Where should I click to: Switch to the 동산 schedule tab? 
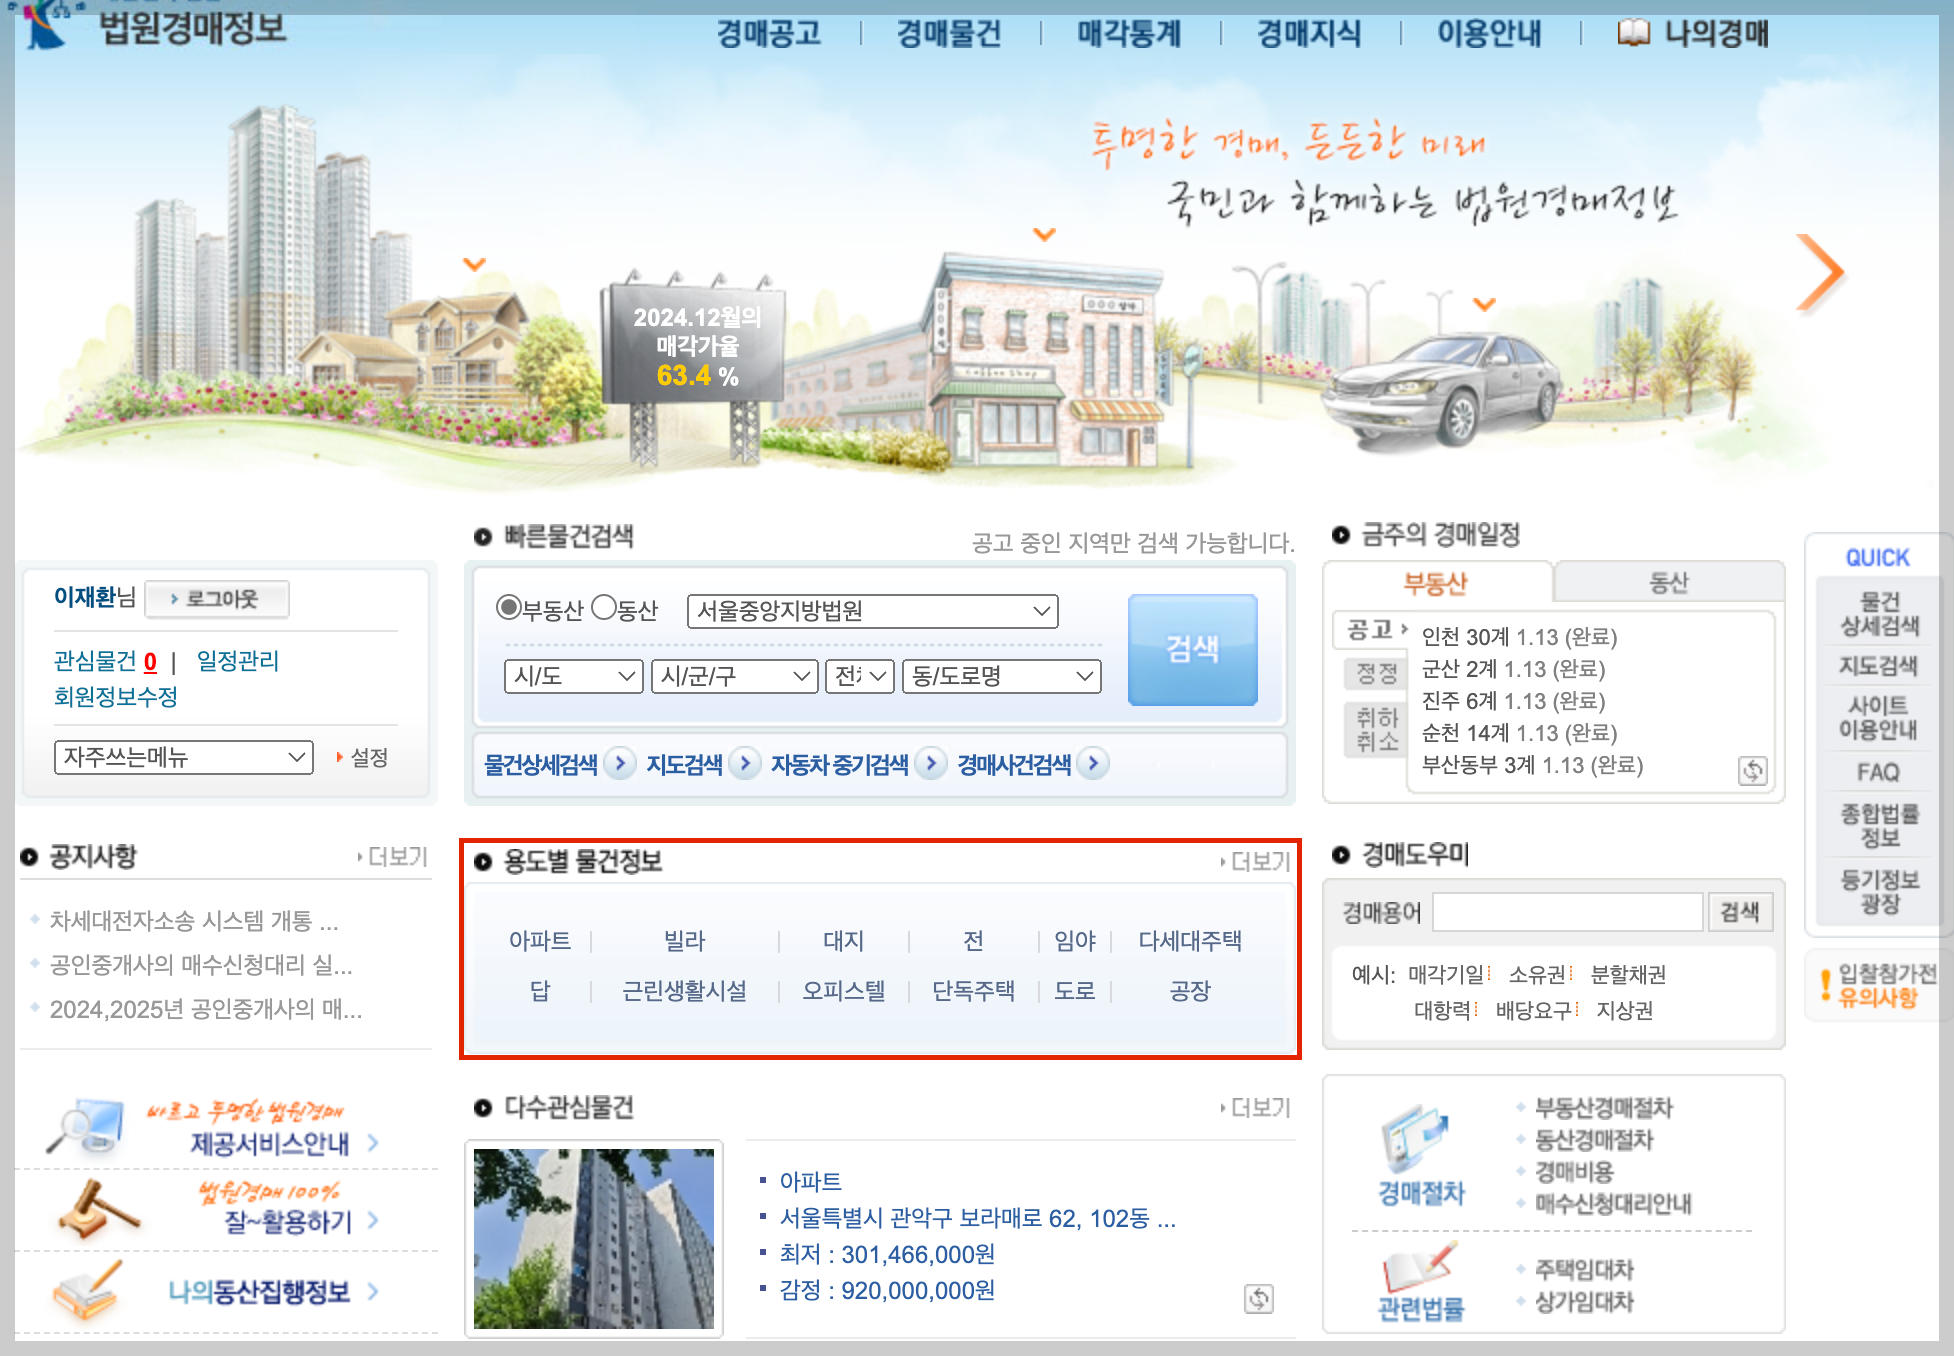(1667, 582)
